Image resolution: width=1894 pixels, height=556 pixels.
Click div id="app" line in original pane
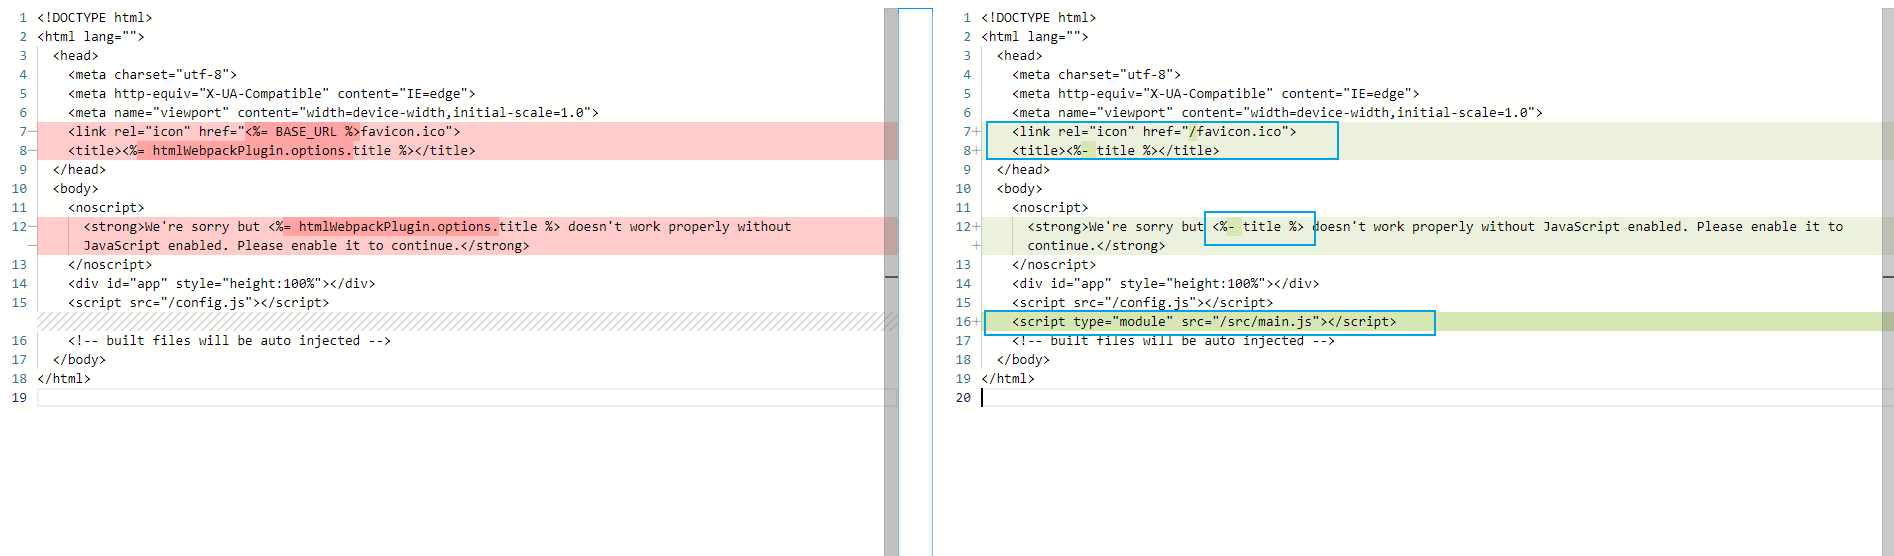point(222,284)
